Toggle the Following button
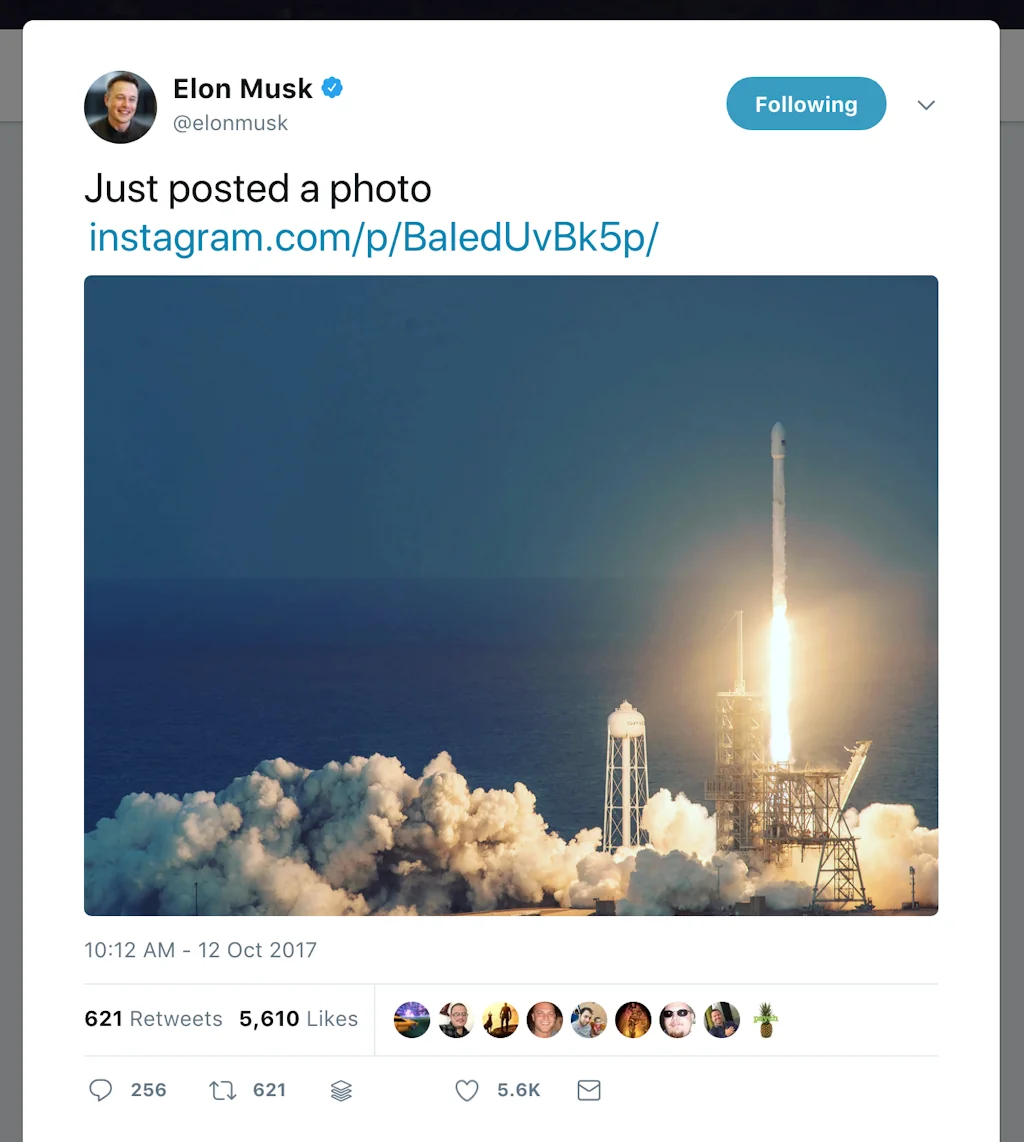Image resolution: width=1024 pixels, height=1142 pixels. (806, 103)
